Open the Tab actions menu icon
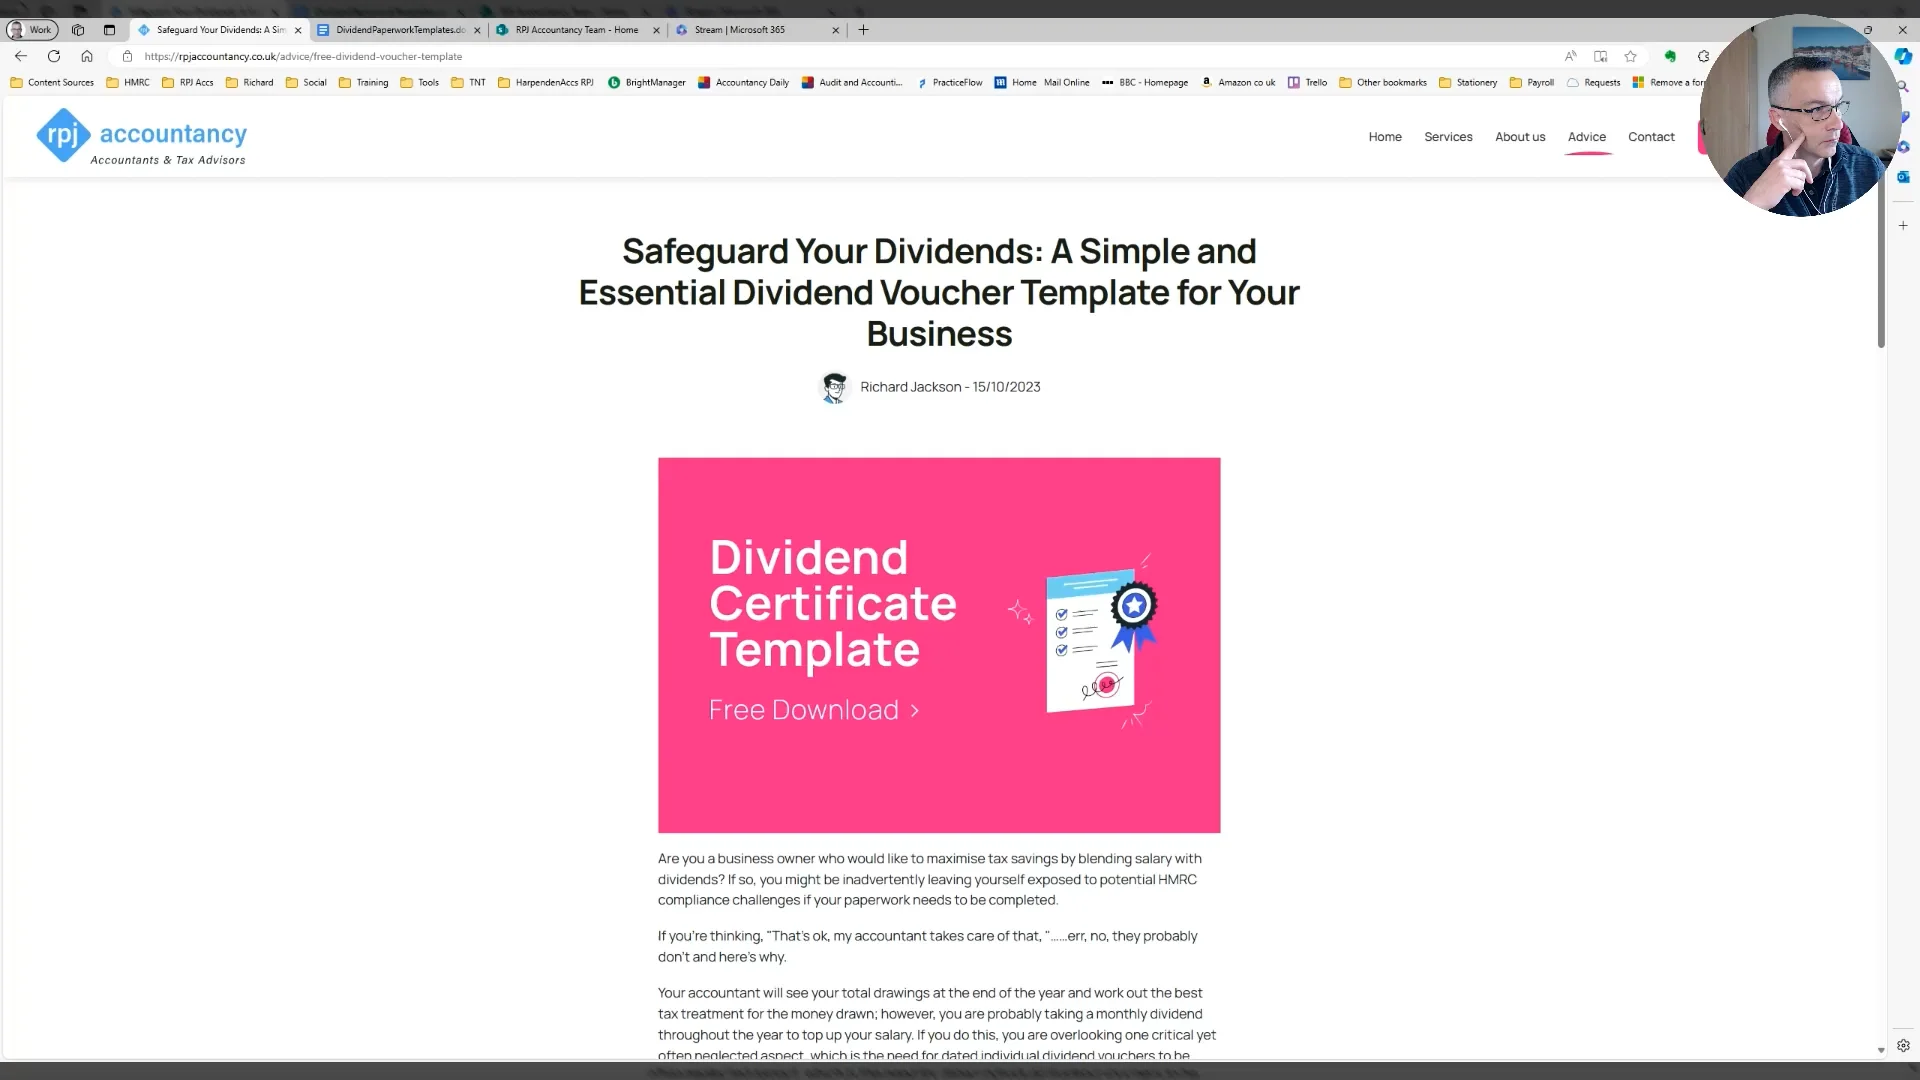The image size is (1920, 1080). [x=109, y=30]
